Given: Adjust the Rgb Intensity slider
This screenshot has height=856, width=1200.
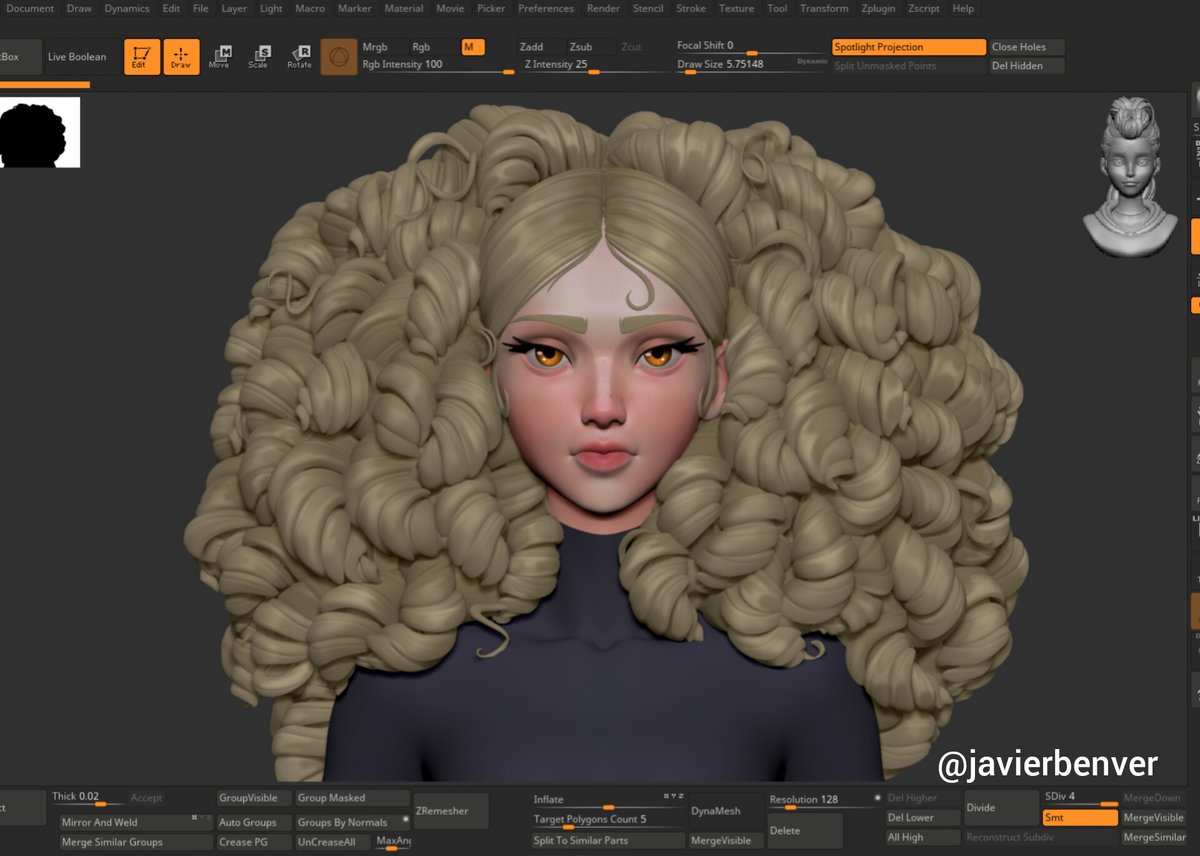Looking at the screenshot, I should [x=437, y=66].
